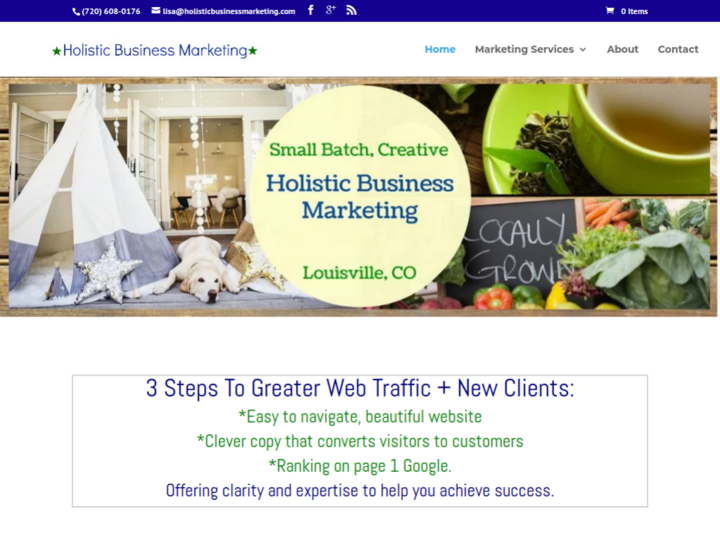
Task: Click the phone icon beside the number
Action: [x=76, y=12]
